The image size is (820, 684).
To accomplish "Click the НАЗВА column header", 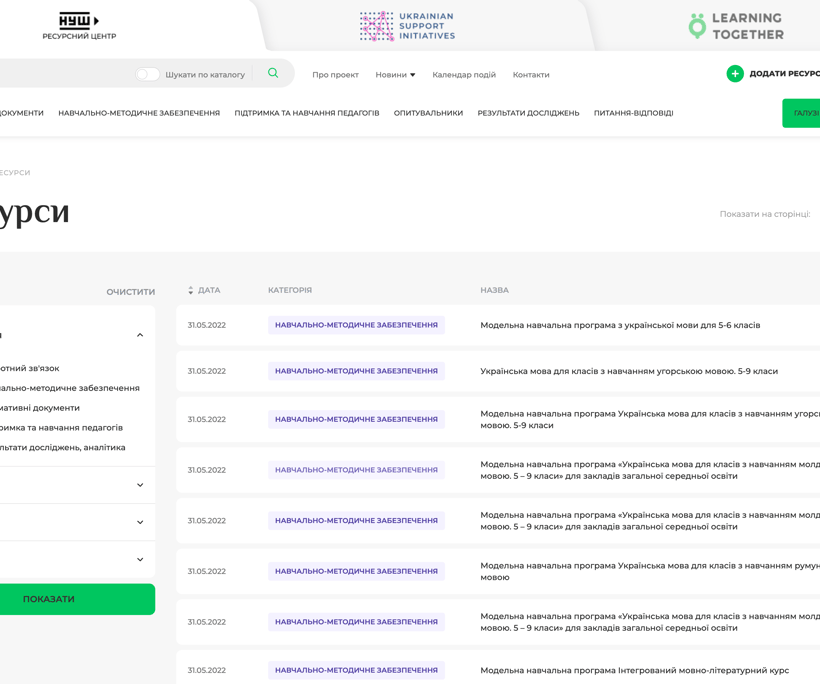I will (x=494, y=290).
